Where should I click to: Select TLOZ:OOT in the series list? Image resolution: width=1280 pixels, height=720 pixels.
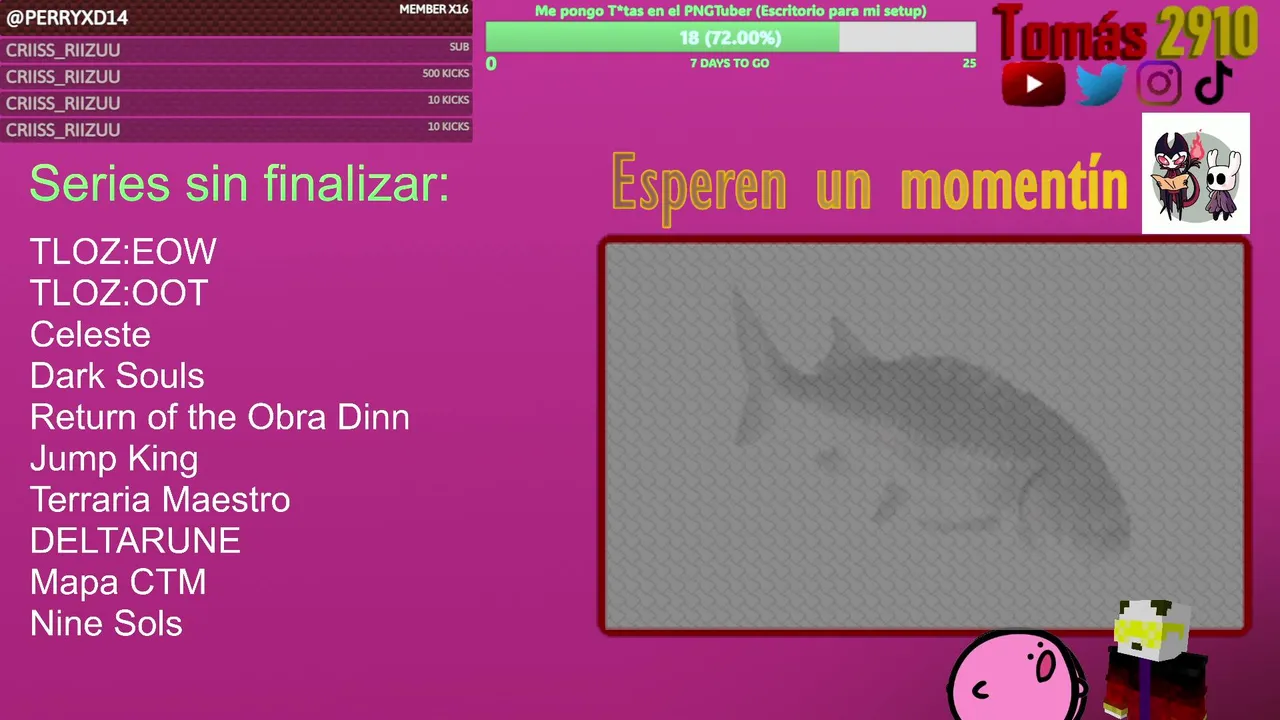click(x=119, y=293)
